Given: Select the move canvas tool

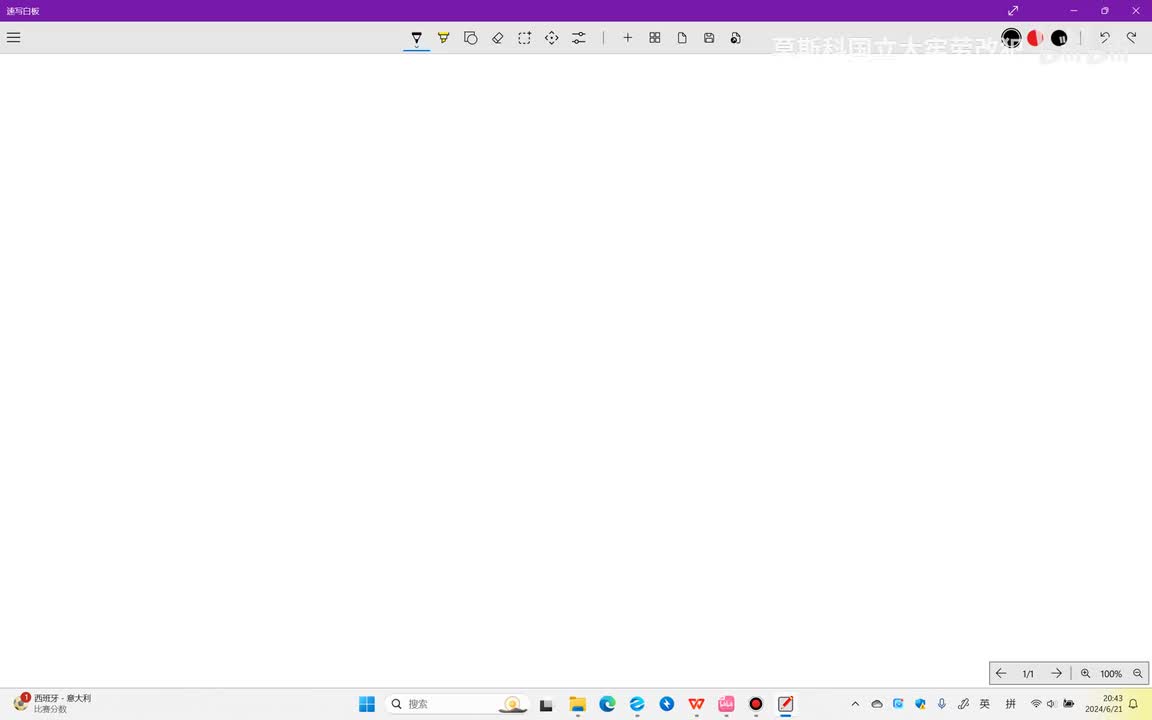Looking at the screenshot, I should [552, 37].
